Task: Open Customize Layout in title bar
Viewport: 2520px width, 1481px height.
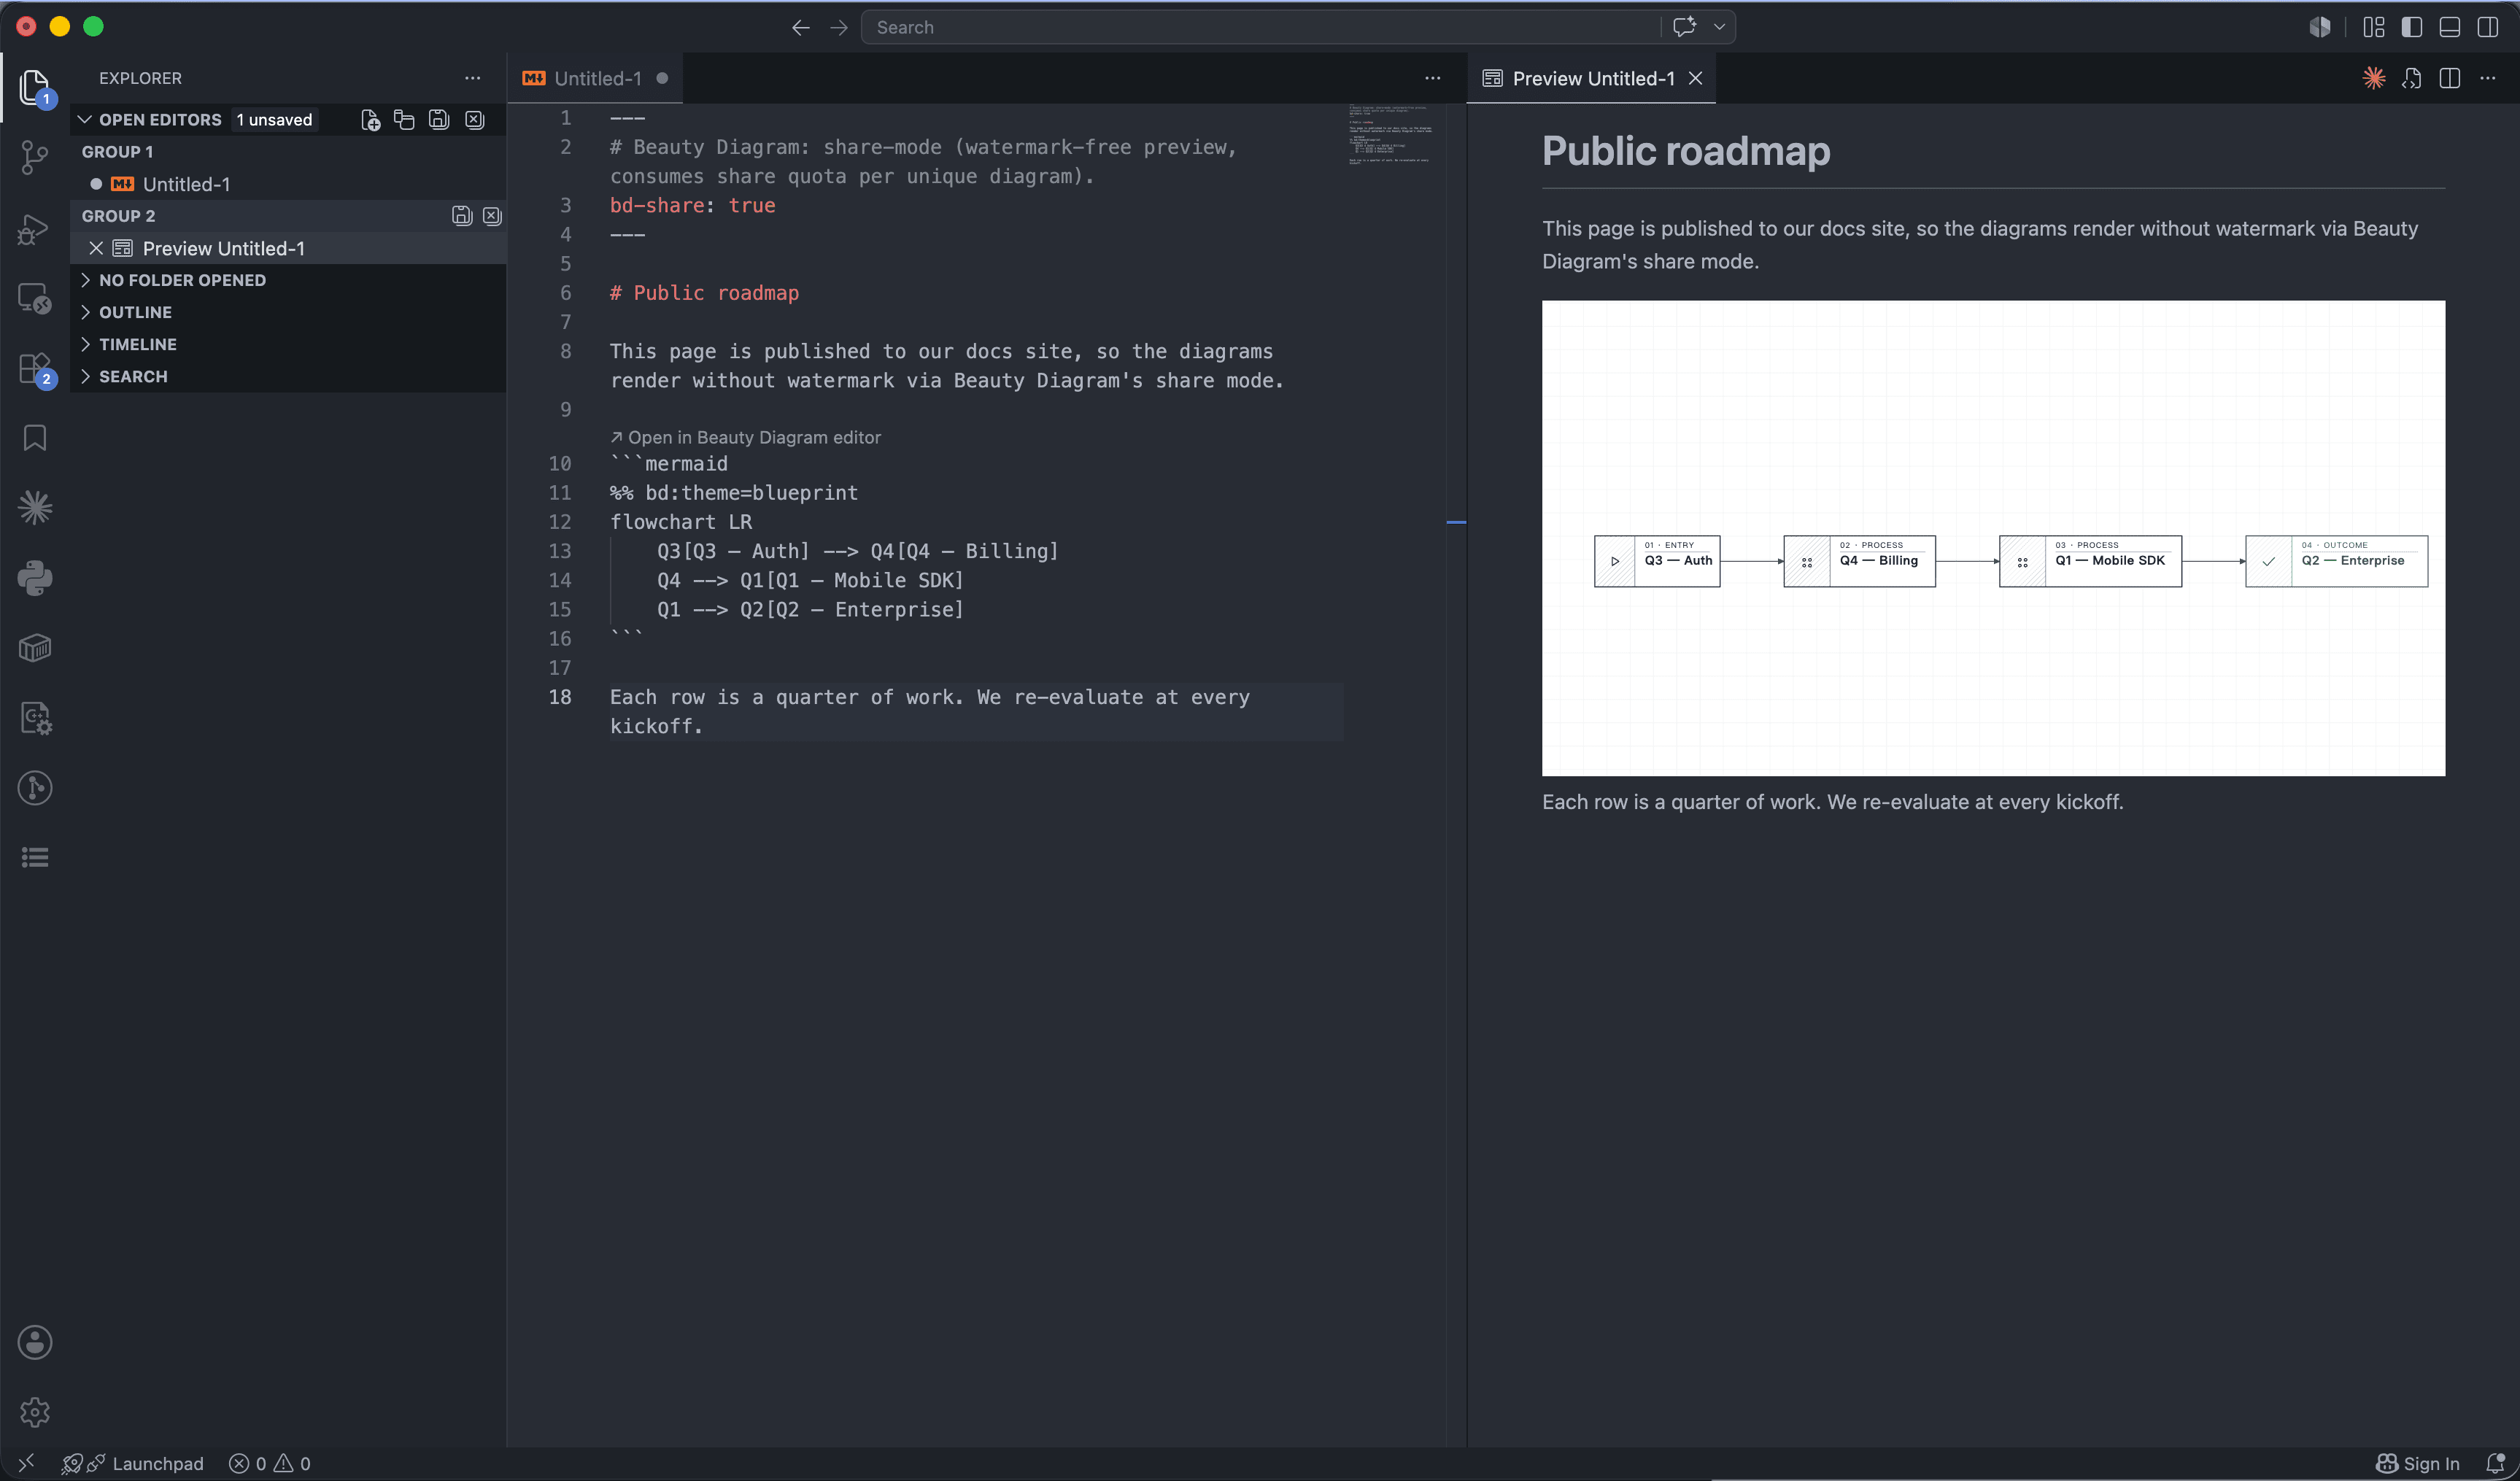Action: point(2374,27)
